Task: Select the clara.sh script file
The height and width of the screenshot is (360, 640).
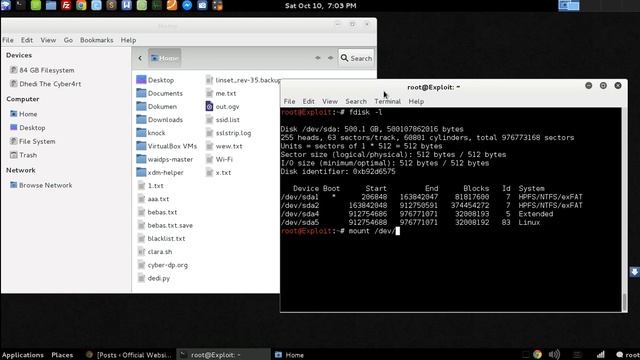Action: (x=155, y=251)
